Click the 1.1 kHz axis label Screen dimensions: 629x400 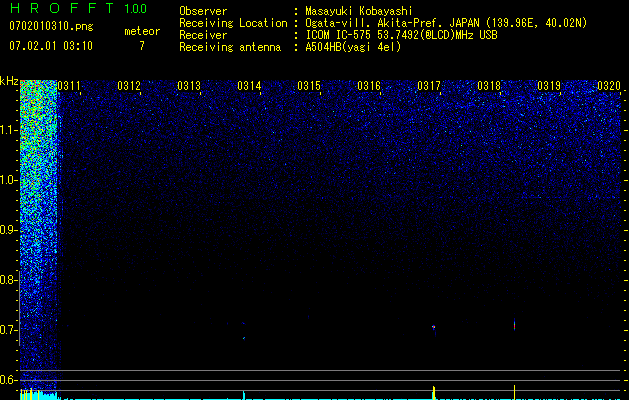[8, 130]
